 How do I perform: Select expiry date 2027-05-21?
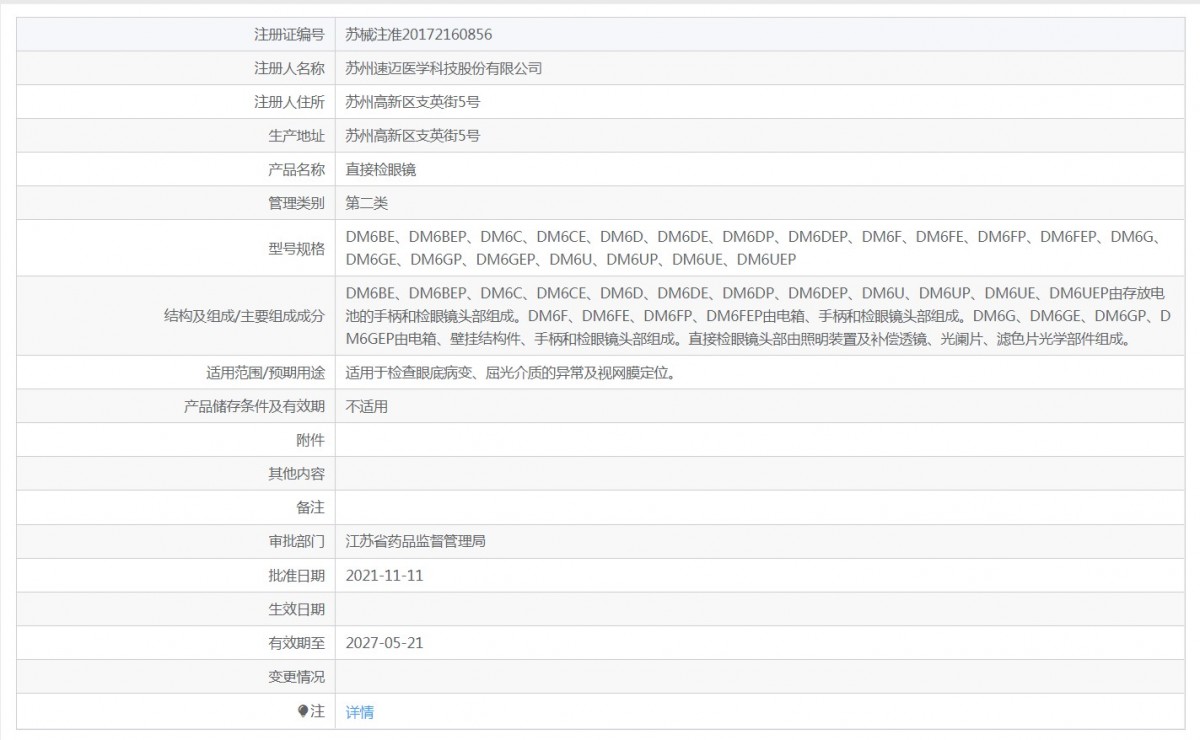[384, 643]
